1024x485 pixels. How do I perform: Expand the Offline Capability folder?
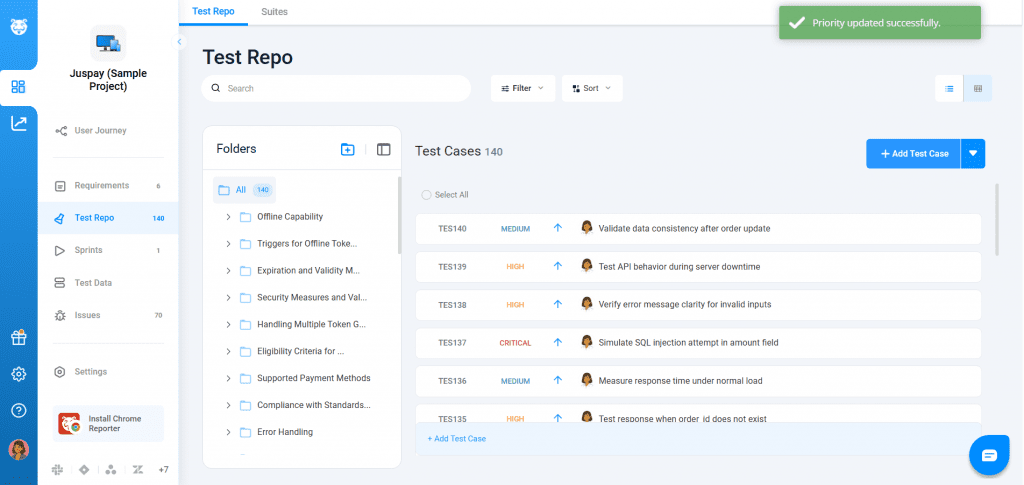[x=229, y=216]
